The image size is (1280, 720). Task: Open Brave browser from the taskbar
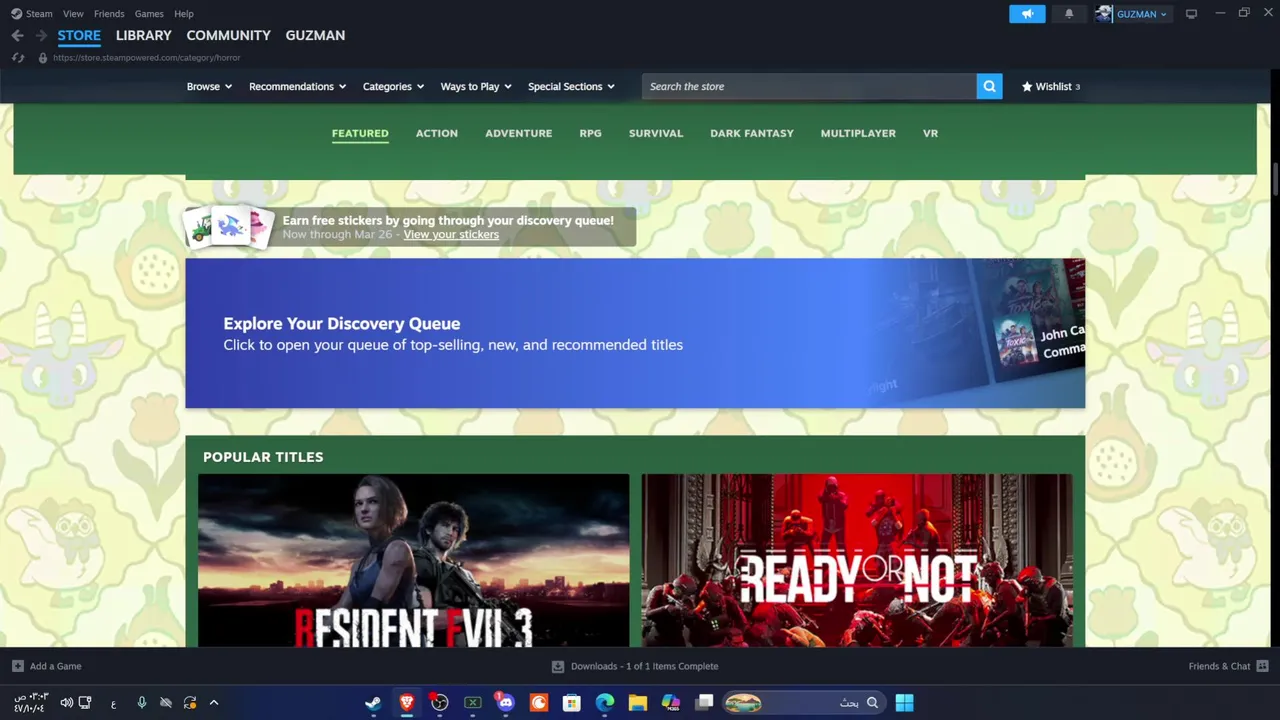pos(406,703)
